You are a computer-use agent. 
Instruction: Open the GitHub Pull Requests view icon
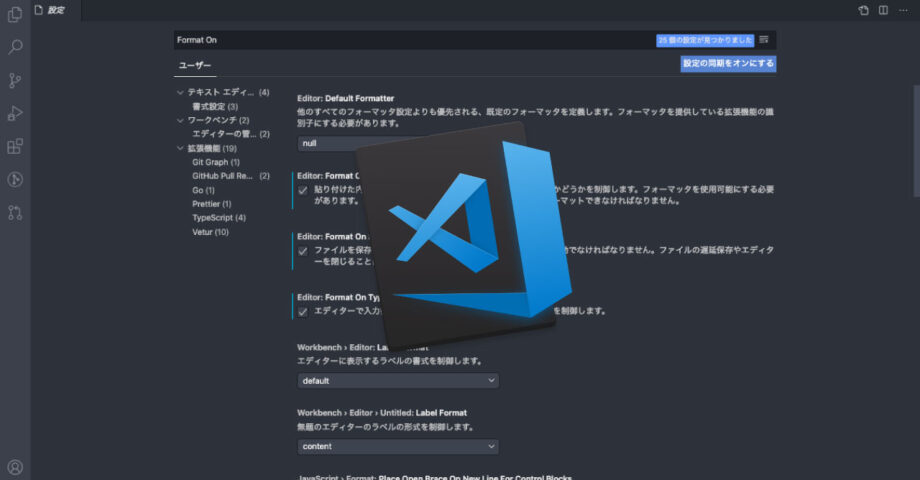click(15, 212)
